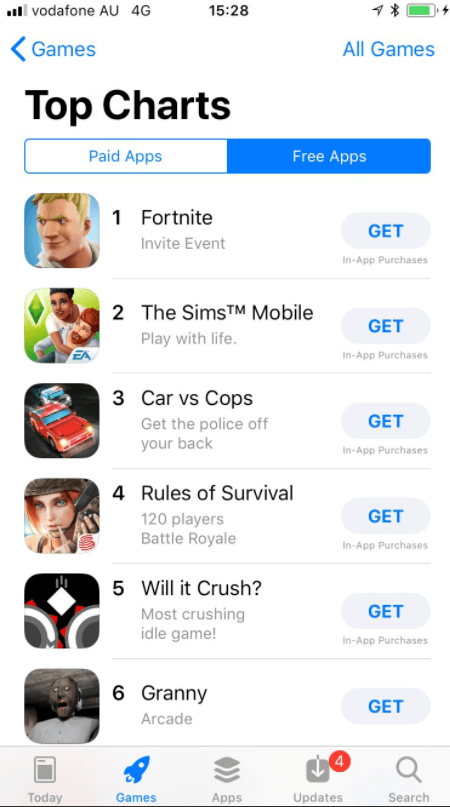Tap the Will it Crush? title

[201, 588]
